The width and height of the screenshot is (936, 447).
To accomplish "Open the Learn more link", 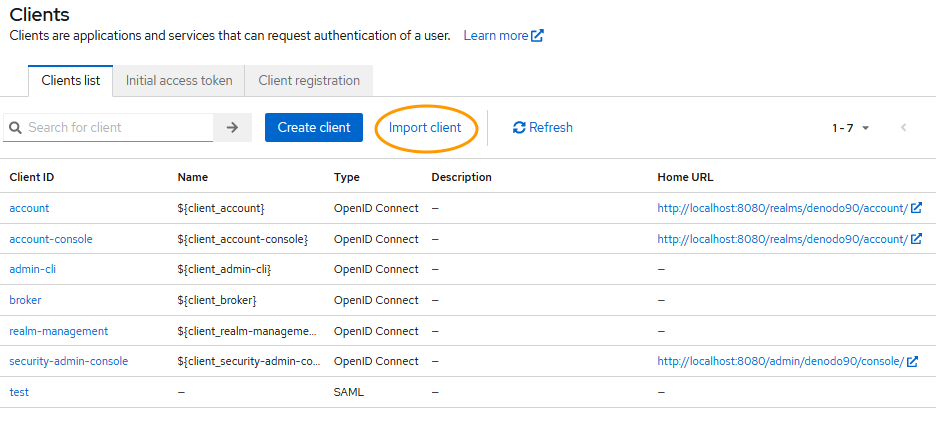I will point(495,36).
